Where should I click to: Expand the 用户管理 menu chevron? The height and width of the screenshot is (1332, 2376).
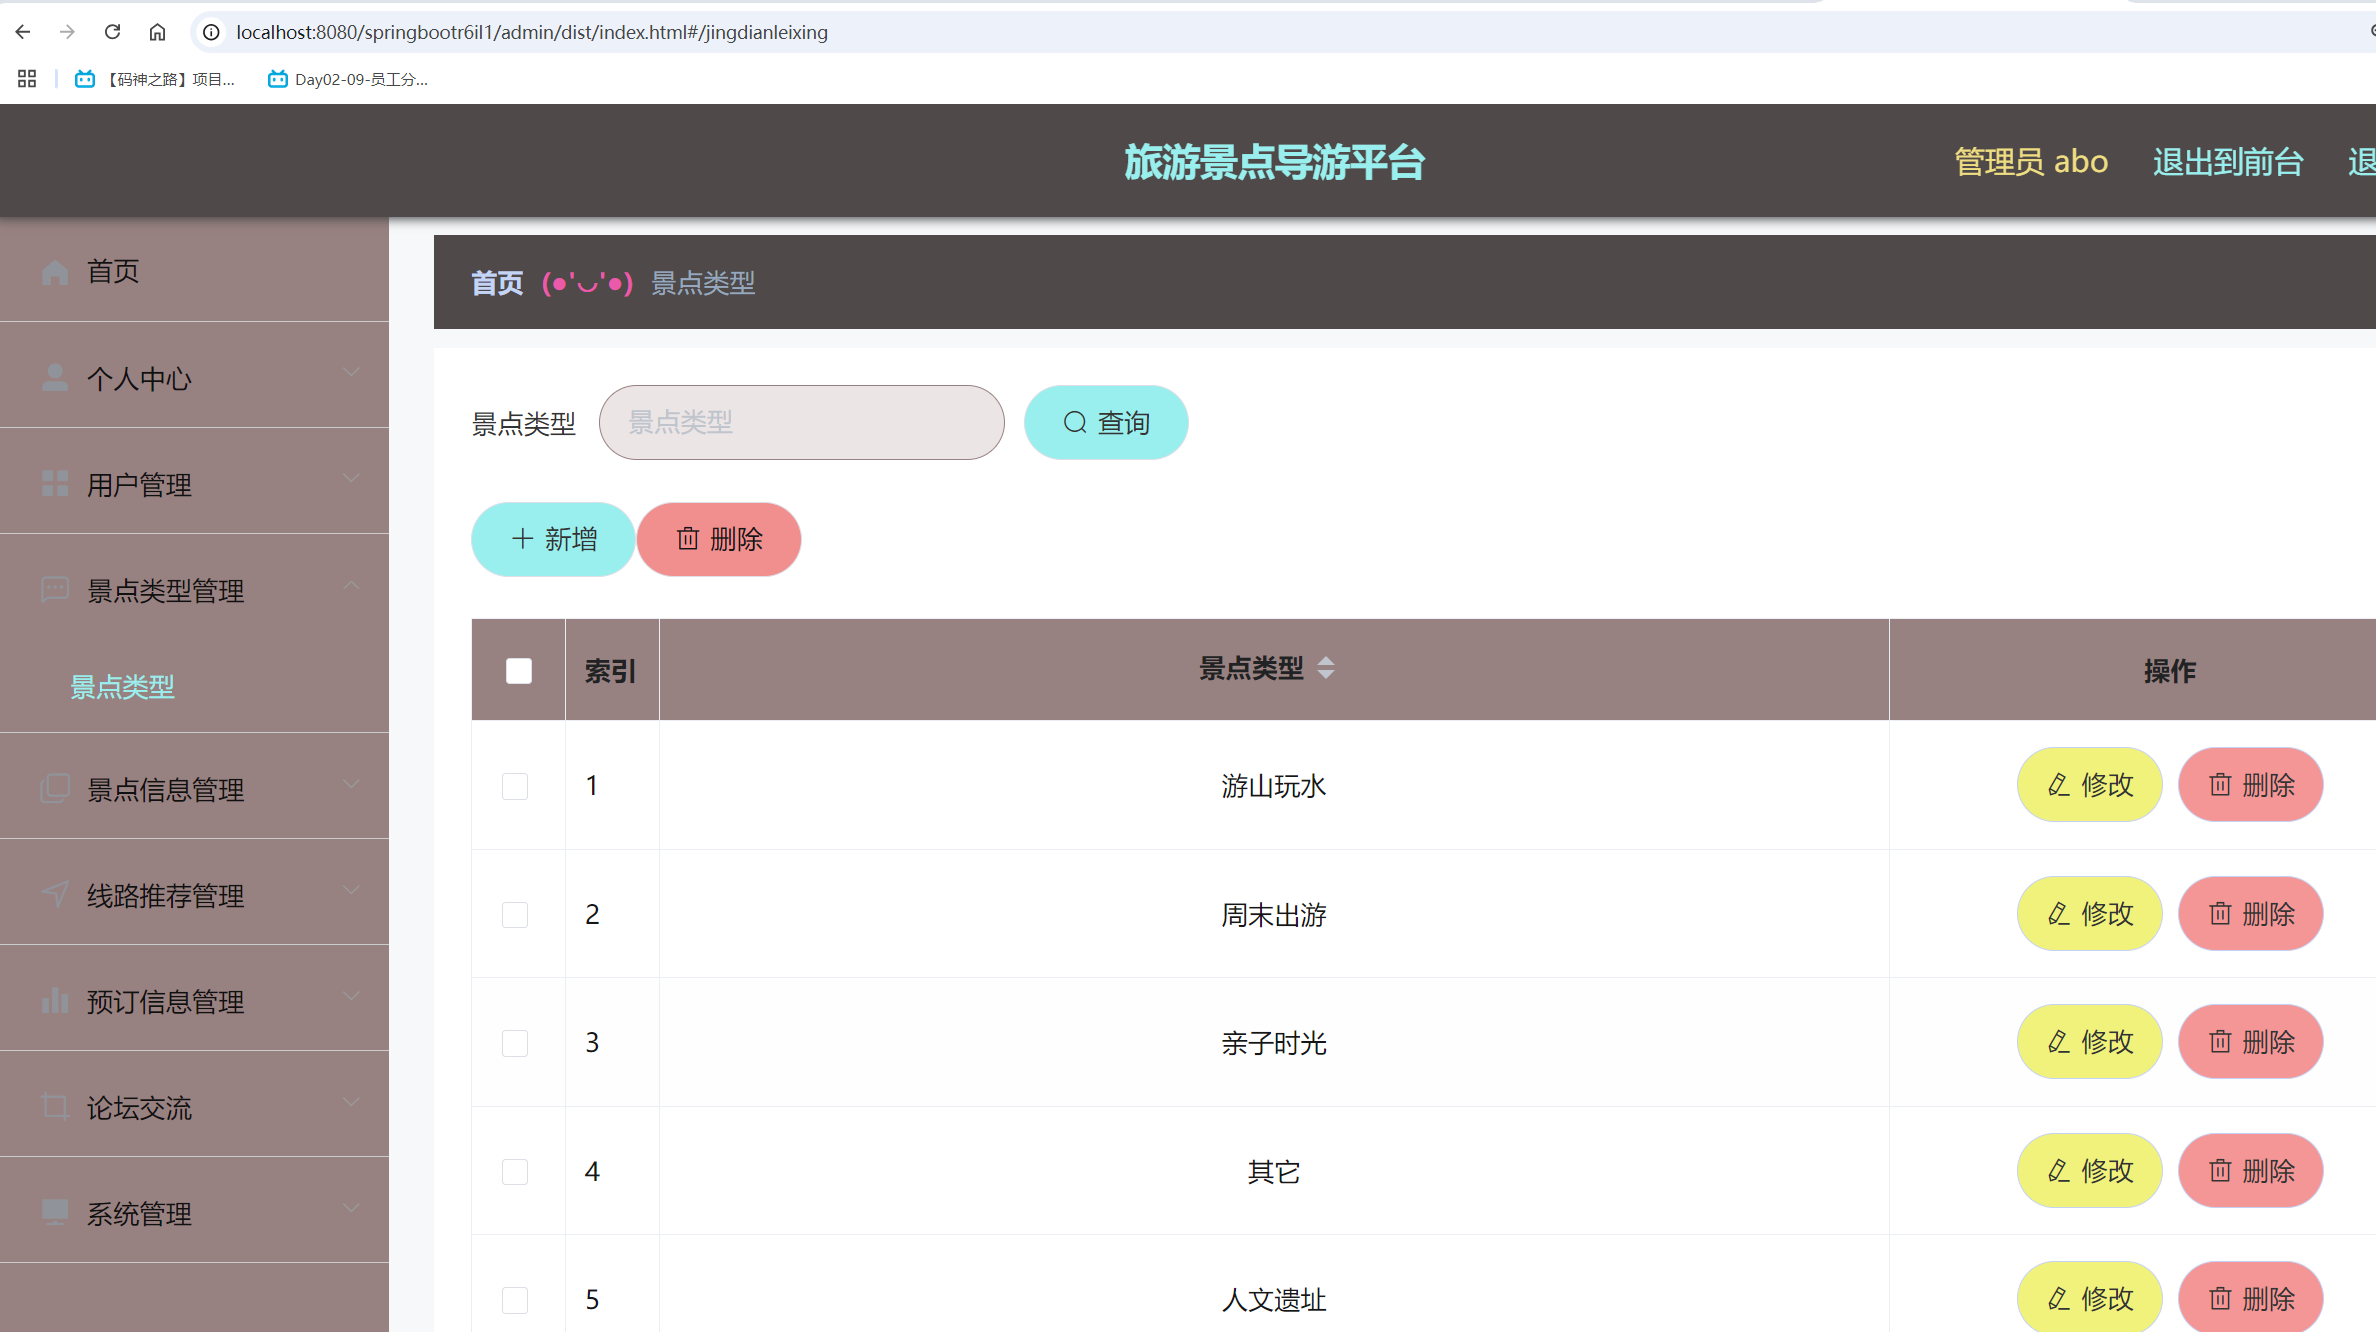(x=351, y=478)
